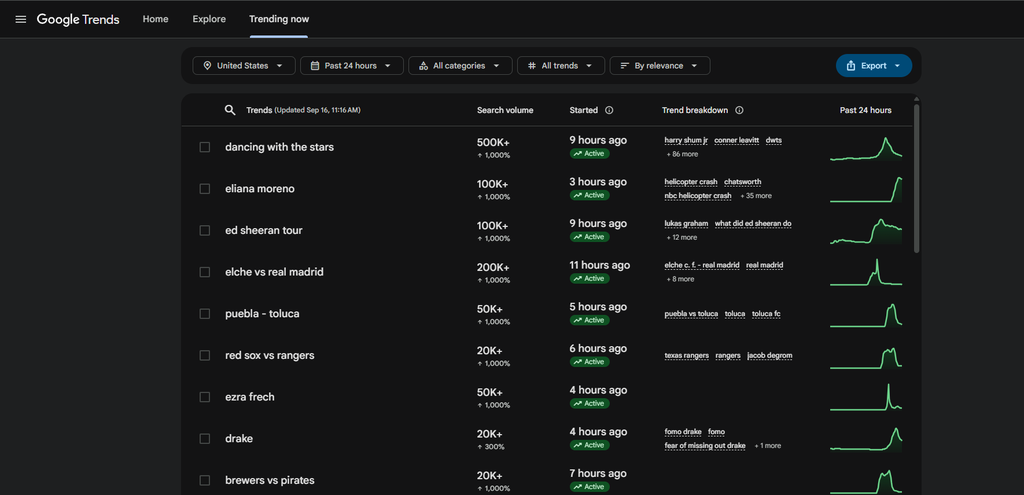Click the sparkline chart for dancing with the stars

coord(866,148)
